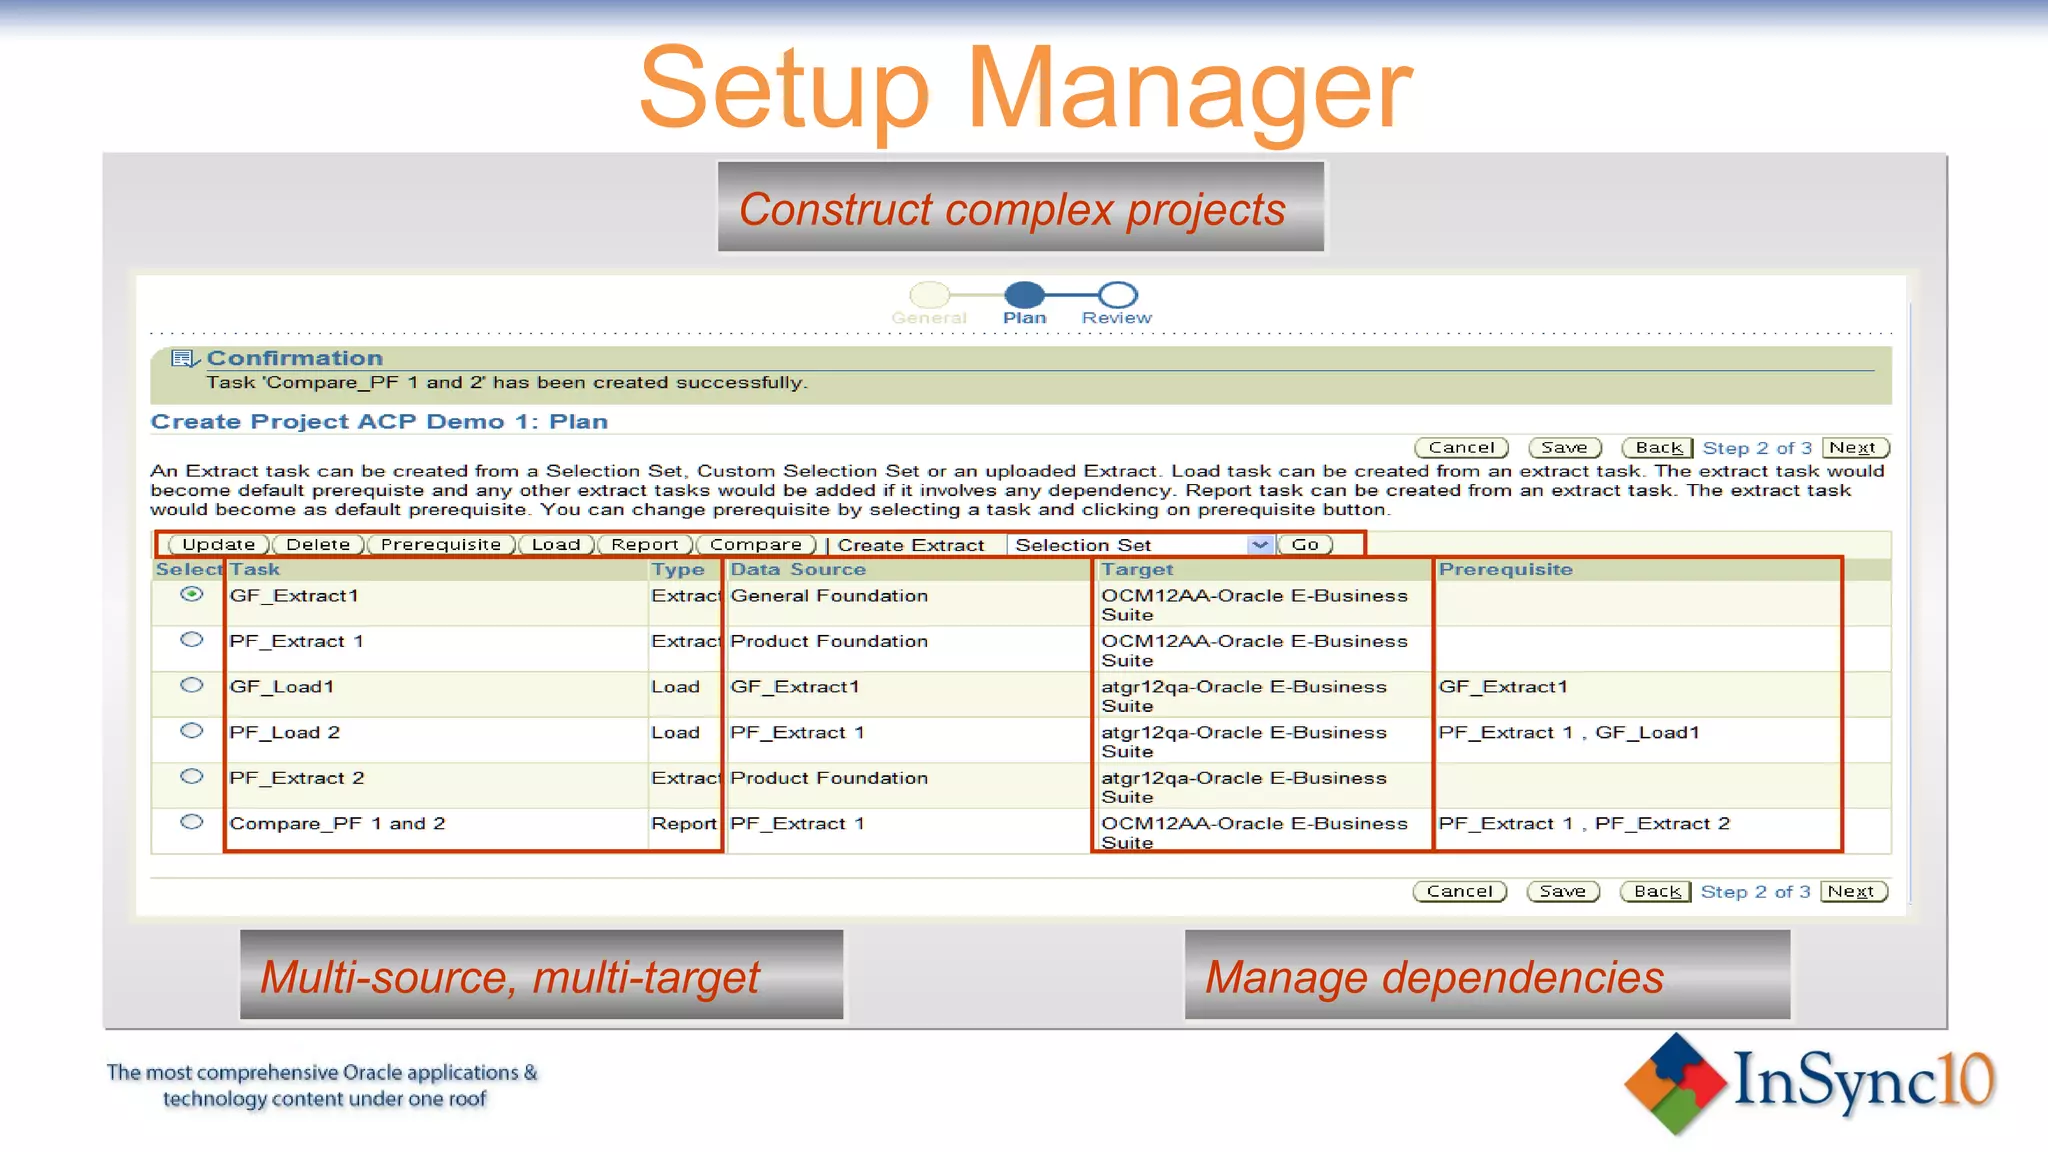Select the GF_Extract1 task radio button
The image size is (2048, 1152).
click(191, 594)
